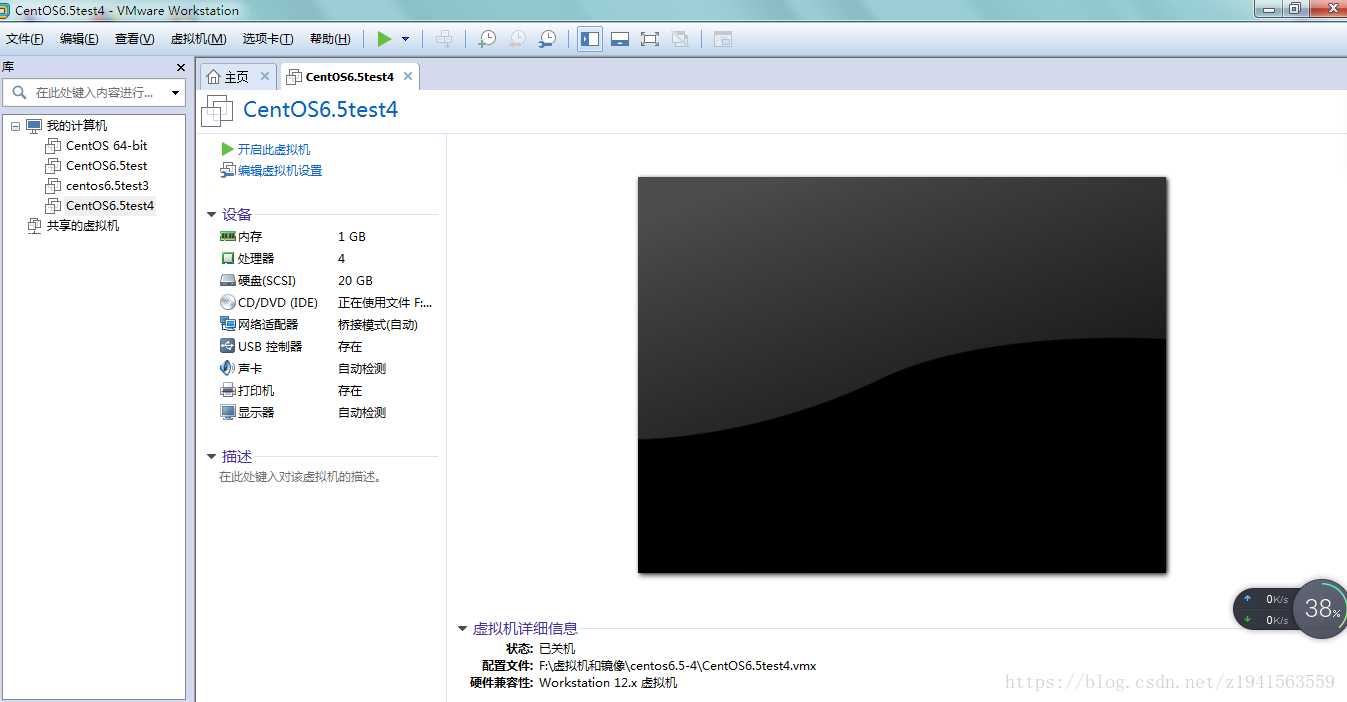This screenshot has height=702, width=1347.
Task: Click the USB 控制器 icon
Action: pyautogui.click(x=227, y=347)
